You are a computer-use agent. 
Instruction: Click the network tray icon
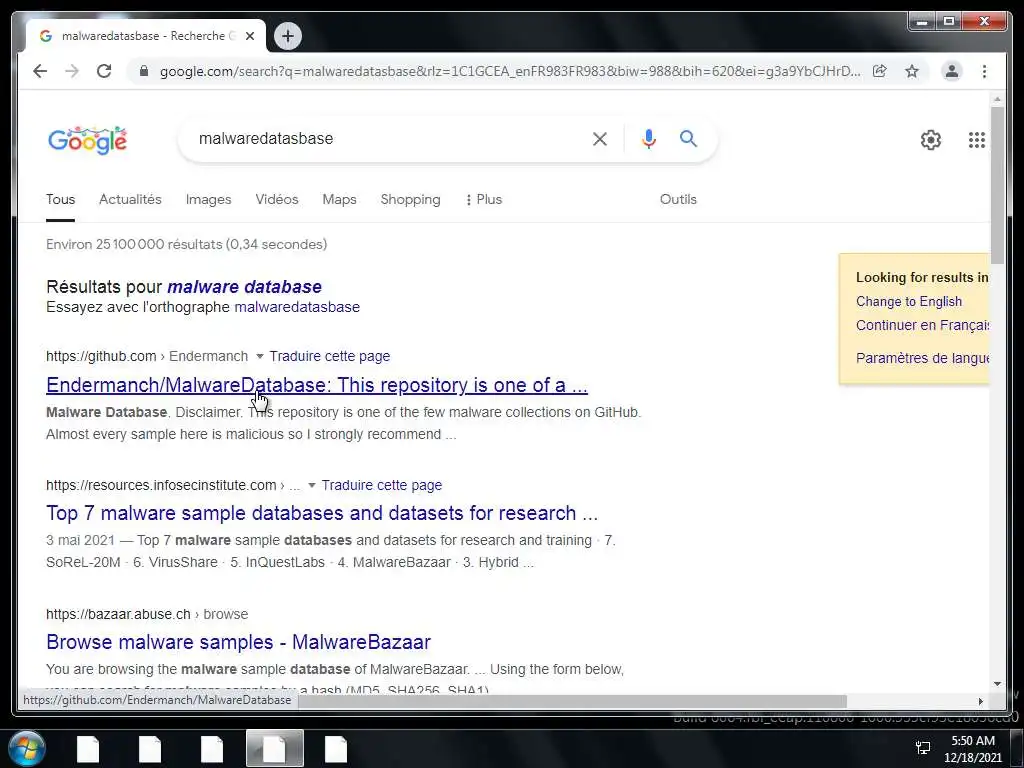tap(923, 748)
